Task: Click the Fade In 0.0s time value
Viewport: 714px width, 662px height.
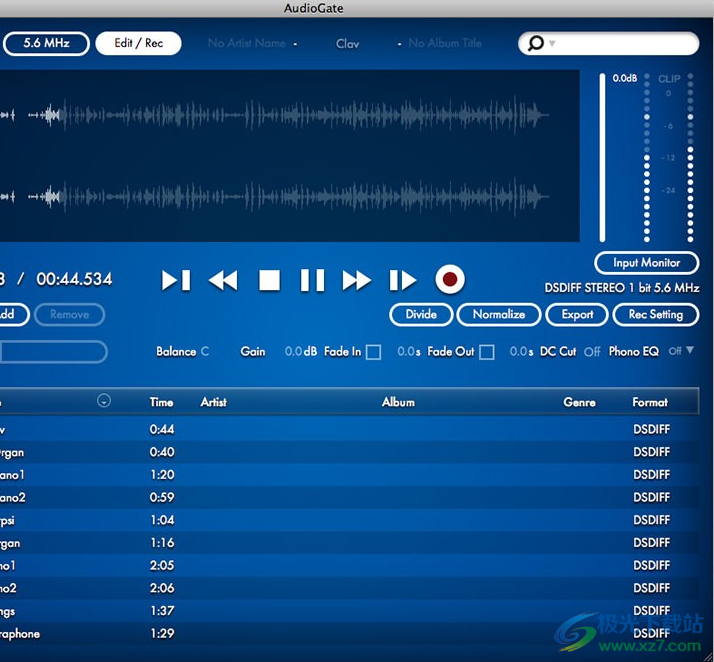Action: (408, 351)
